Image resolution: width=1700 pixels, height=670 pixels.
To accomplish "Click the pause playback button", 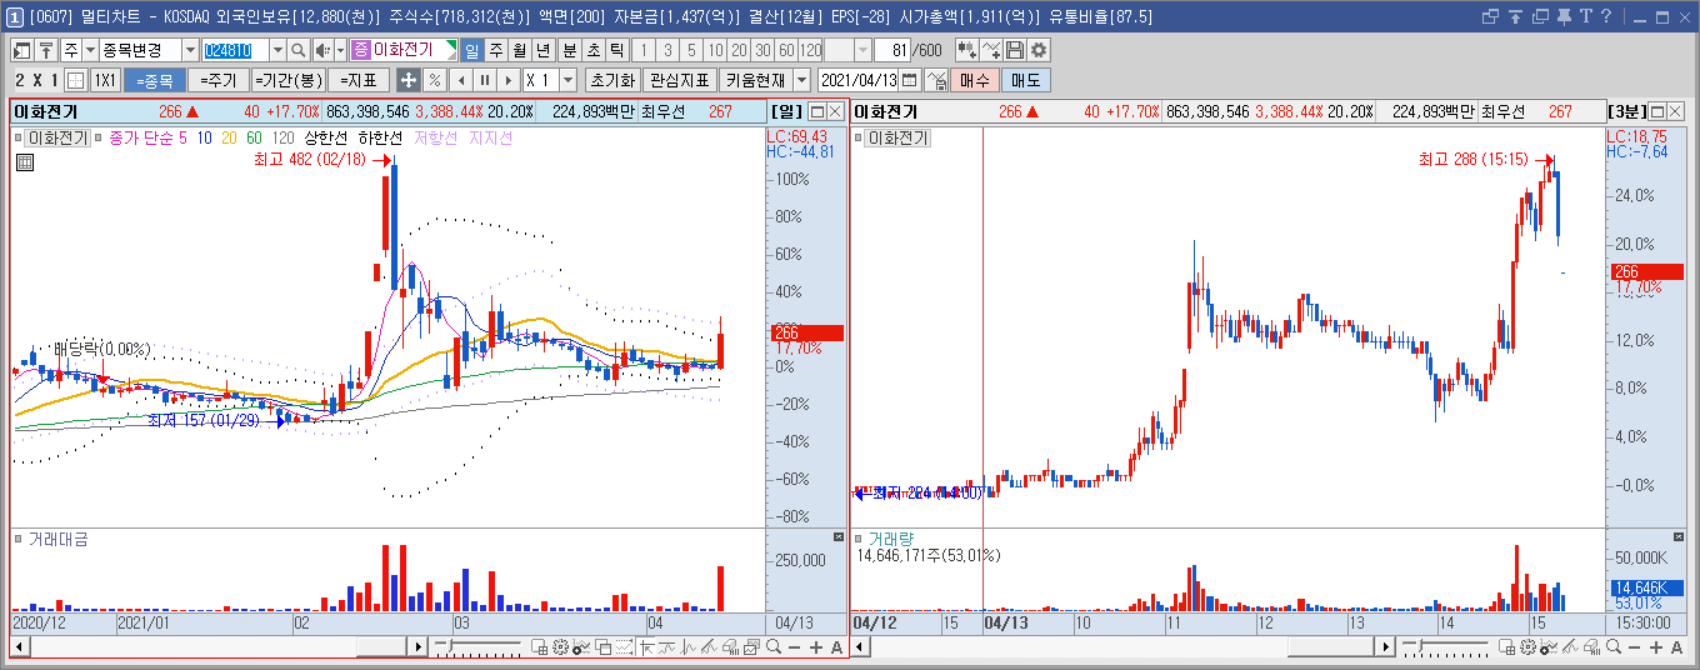I will click(x=485, y=80).
